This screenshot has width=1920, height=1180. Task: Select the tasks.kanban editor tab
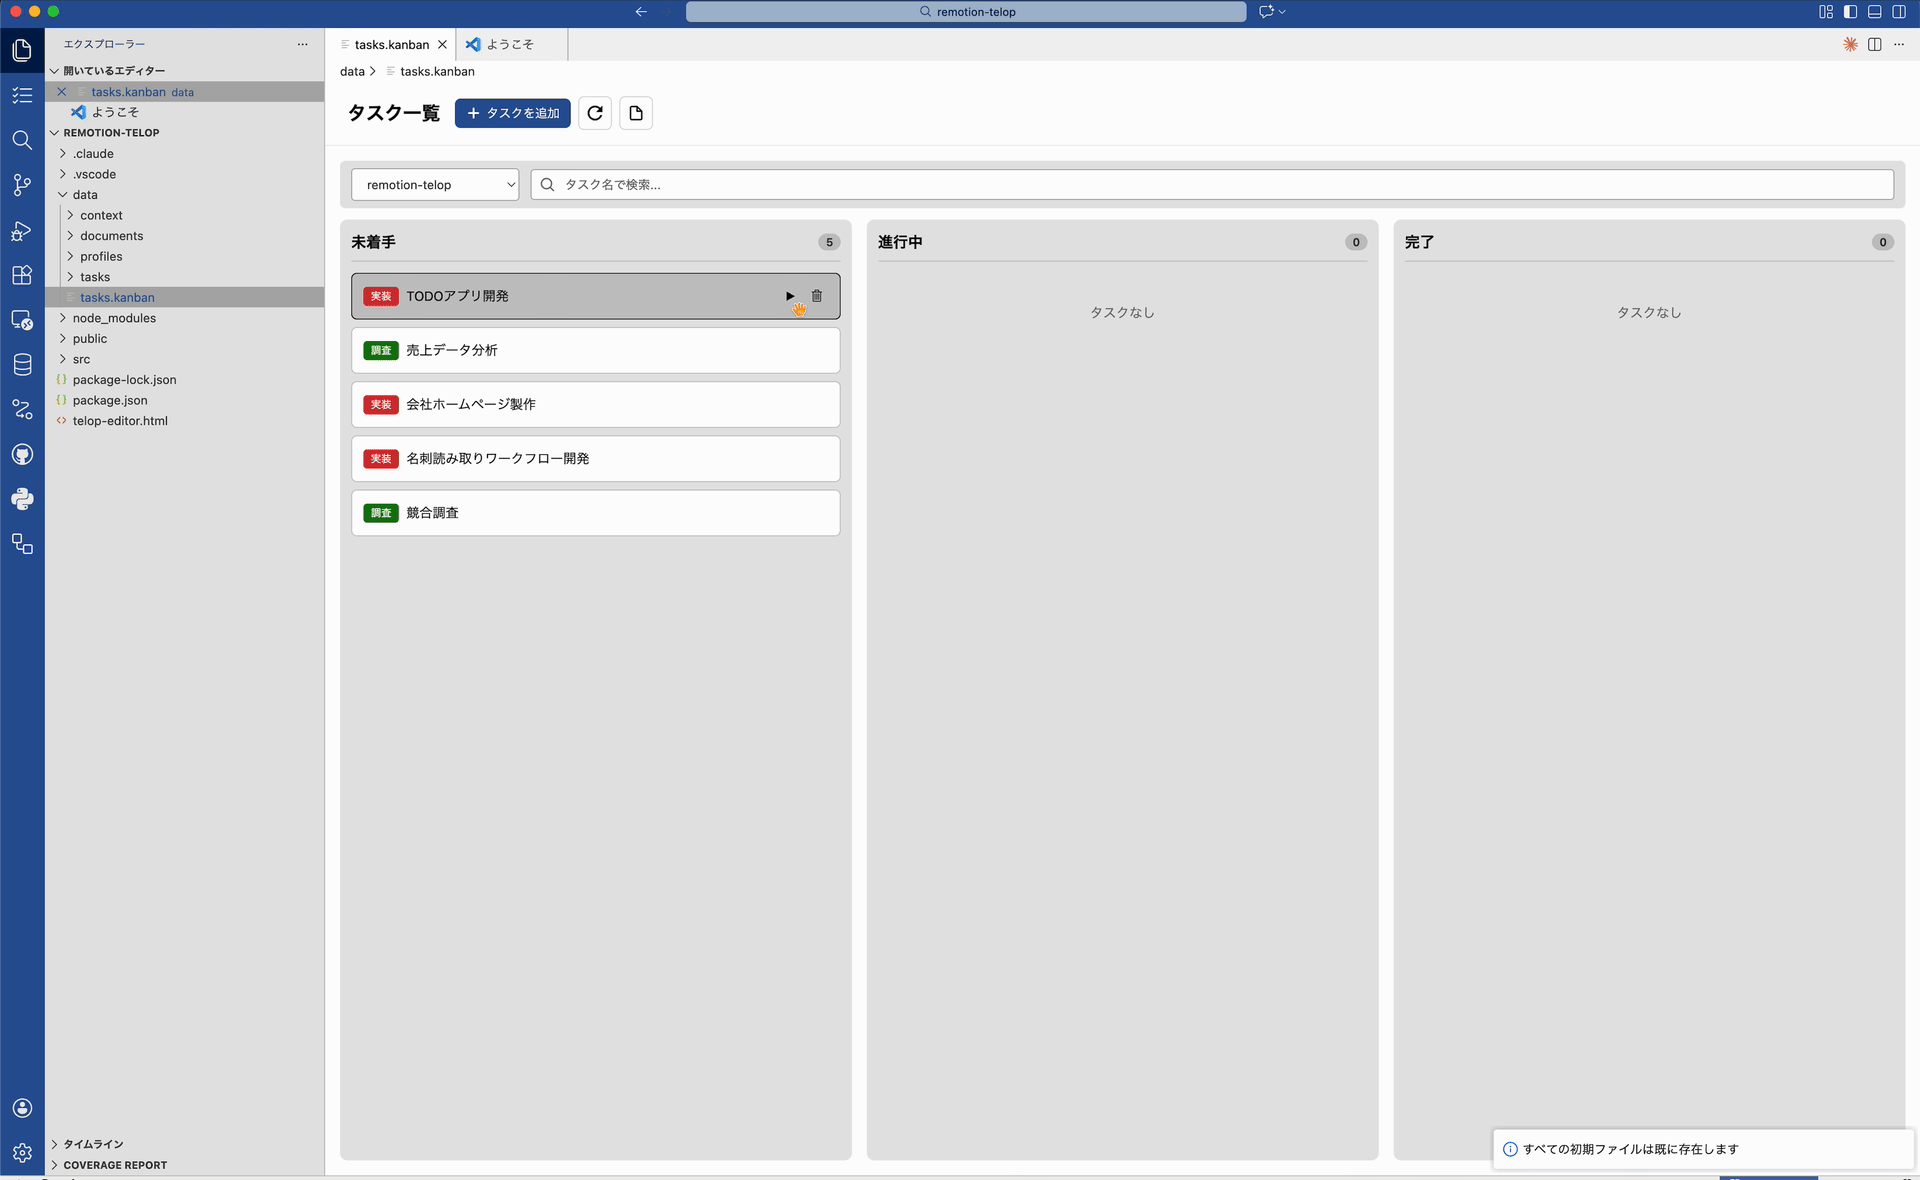(392, 44)
